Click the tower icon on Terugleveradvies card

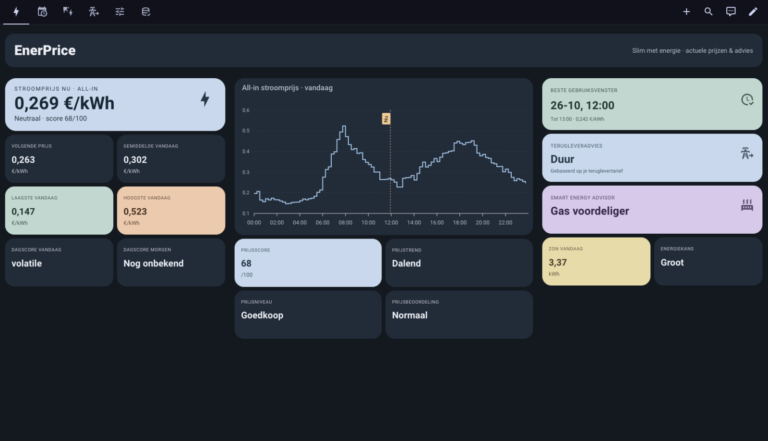pos(747,153)
